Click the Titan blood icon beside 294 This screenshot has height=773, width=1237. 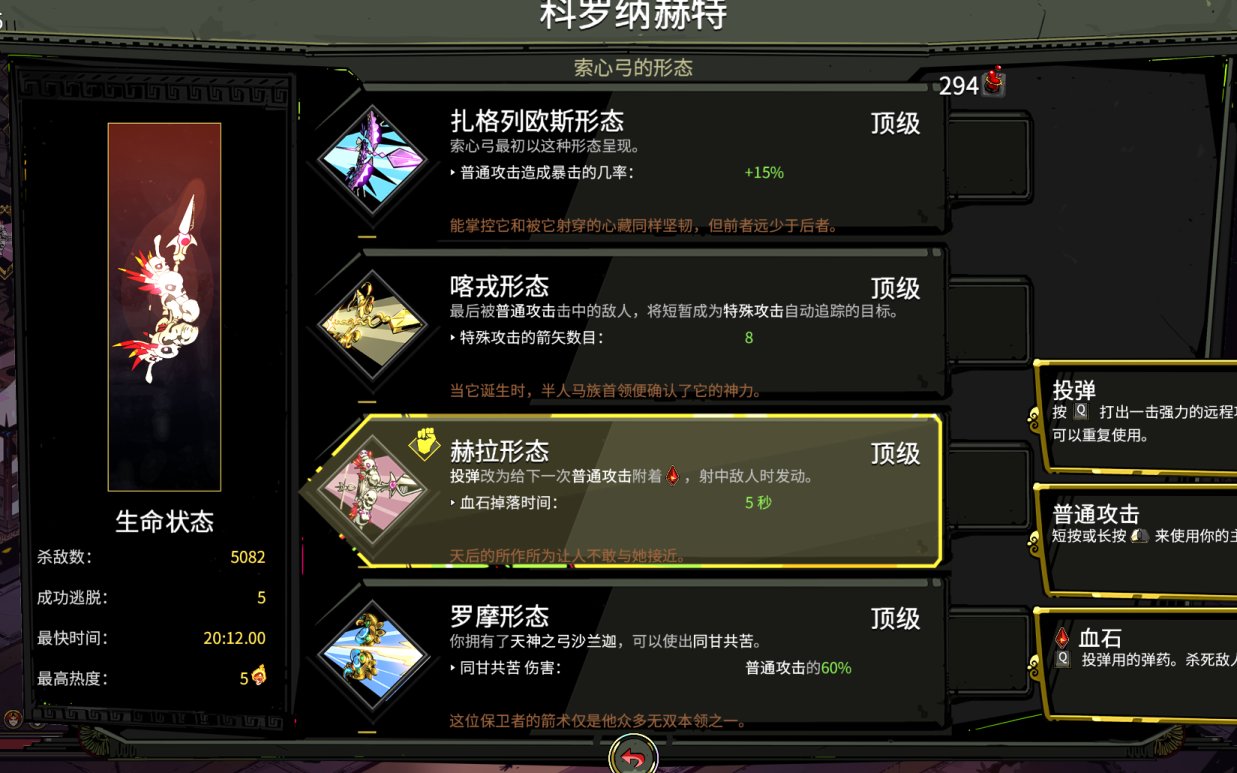pyautogui.click(x=993, y=82)
